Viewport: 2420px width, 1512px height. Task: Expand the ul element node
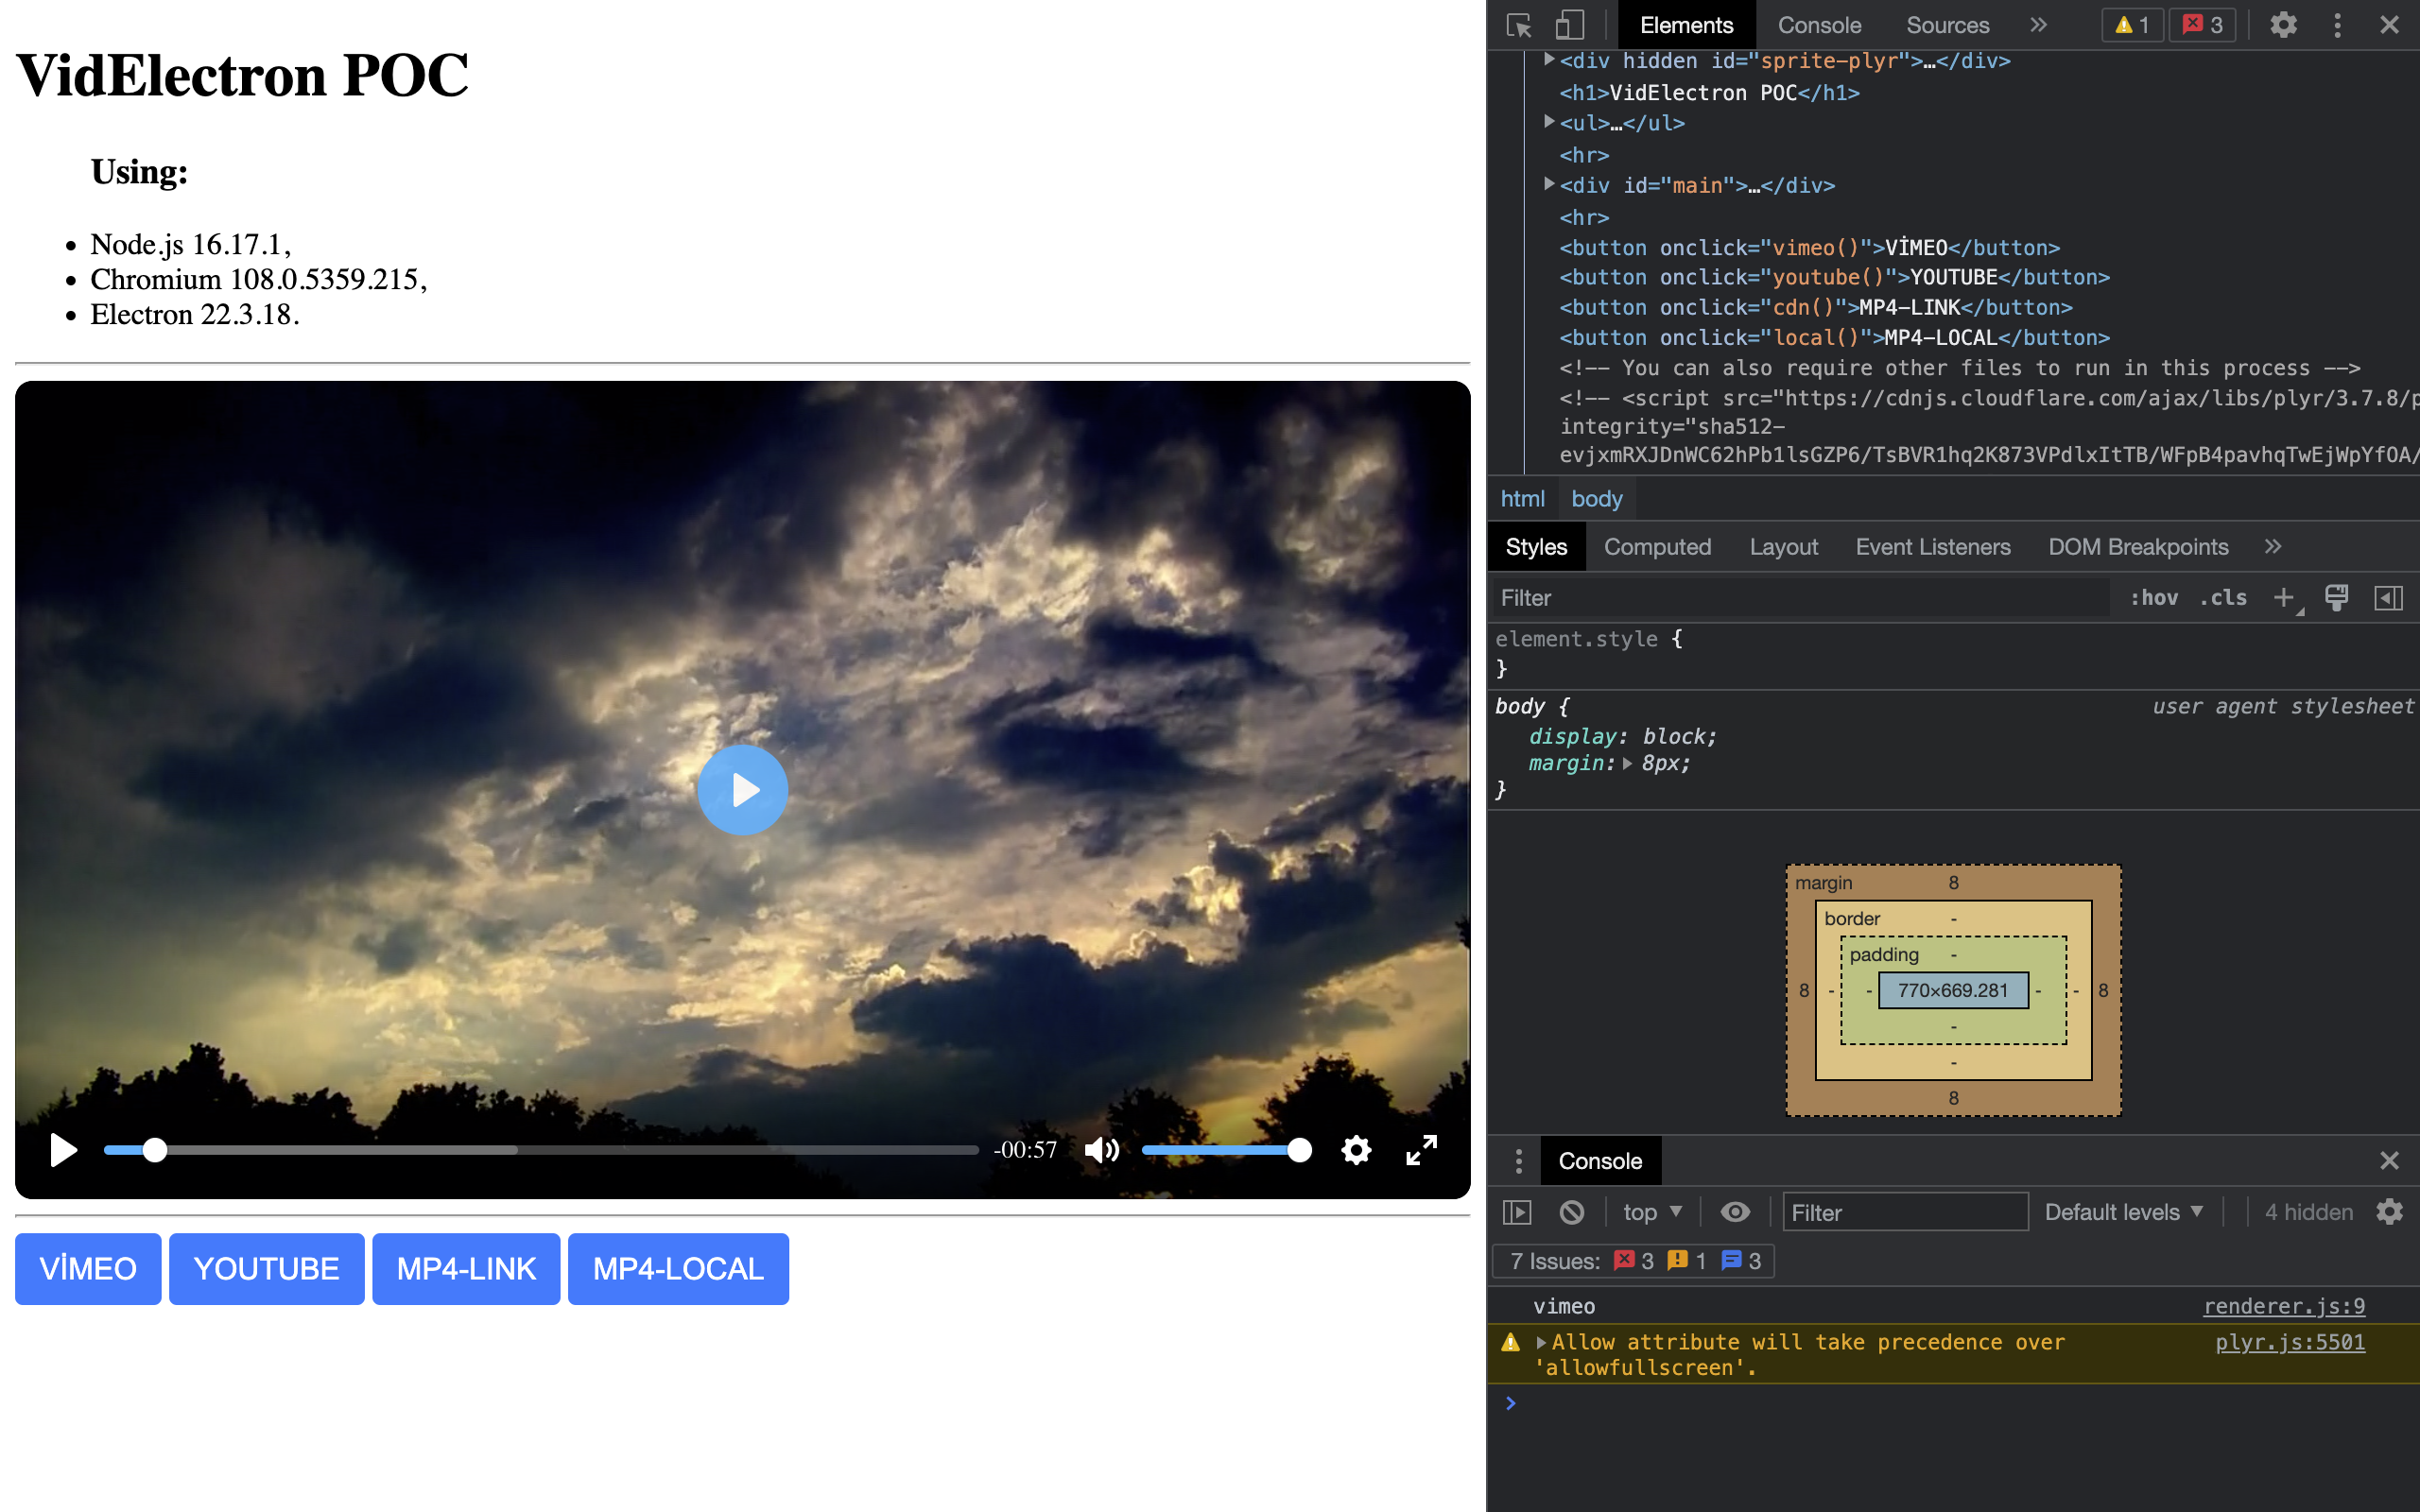(x=1549, y=122)
